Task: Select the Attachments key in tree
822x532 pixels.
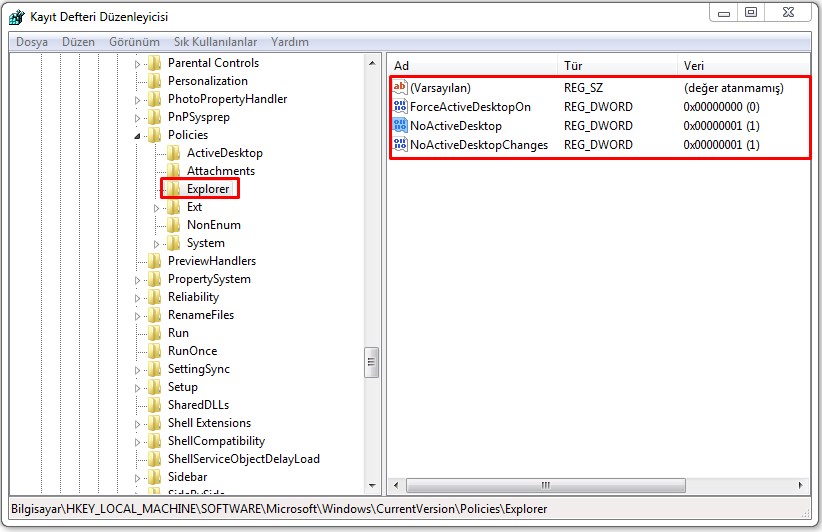Action: point(220,171)
